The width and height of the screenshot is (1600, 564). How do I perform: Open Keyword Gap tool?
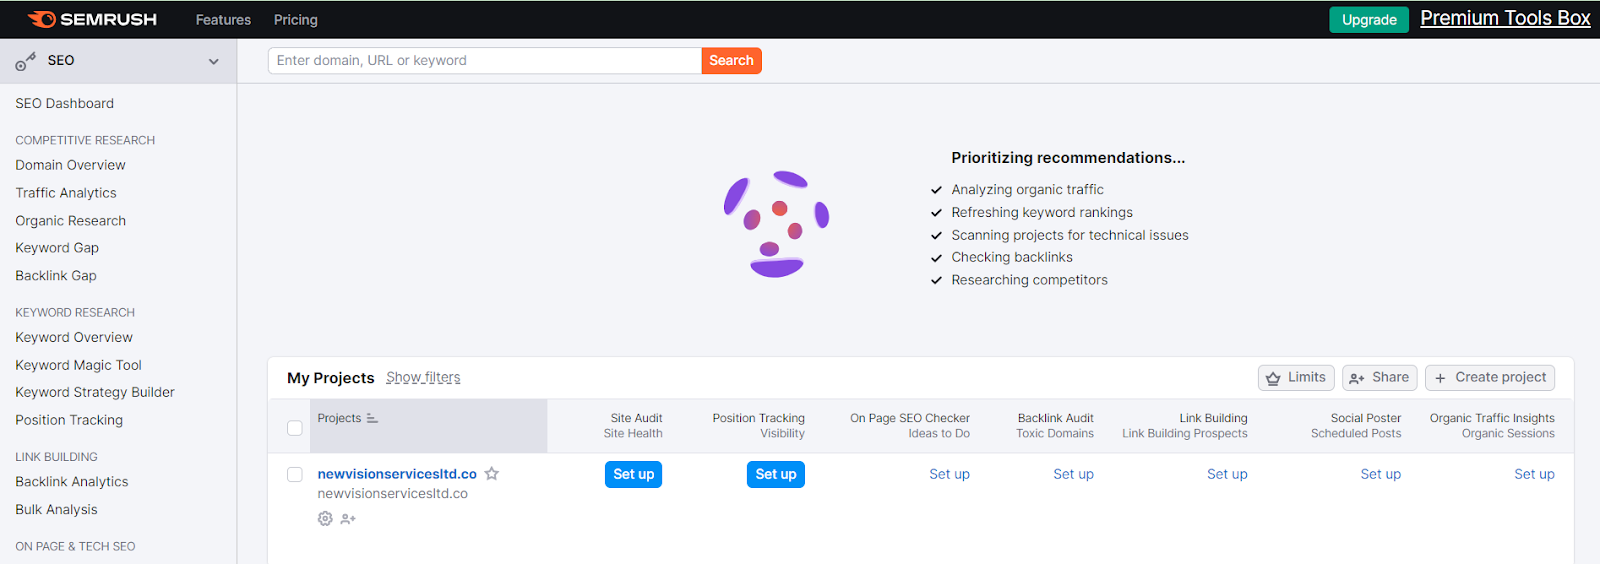click(x=57, y=248)
